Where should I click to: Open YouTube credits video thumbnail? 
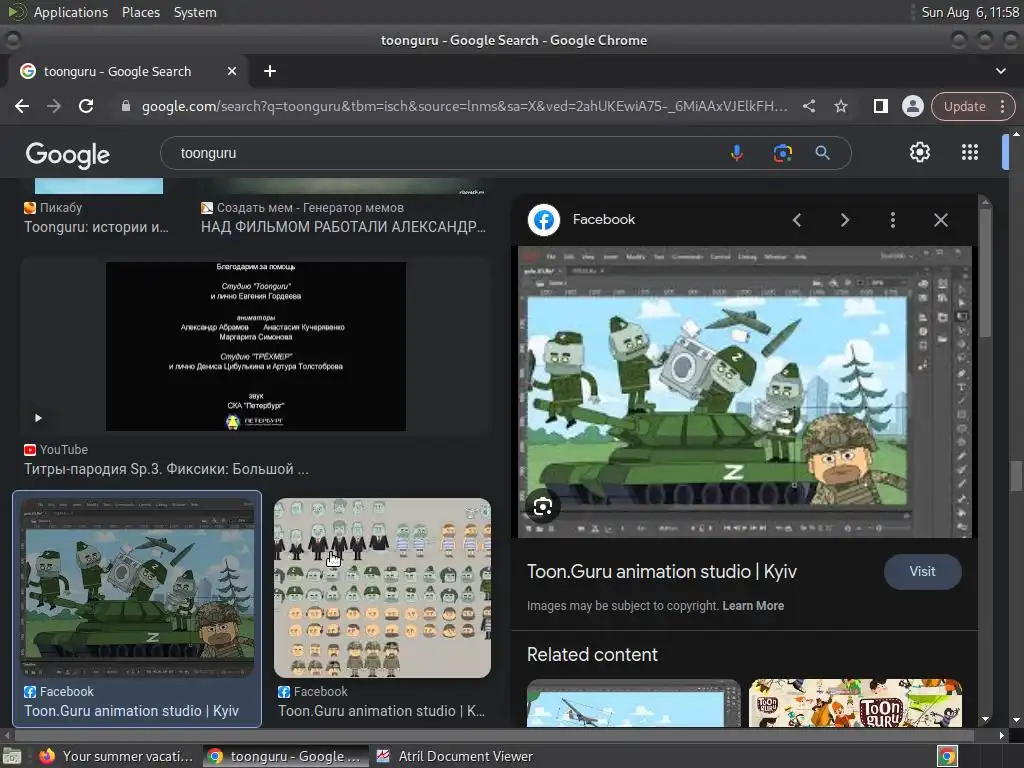click(255, 346)
